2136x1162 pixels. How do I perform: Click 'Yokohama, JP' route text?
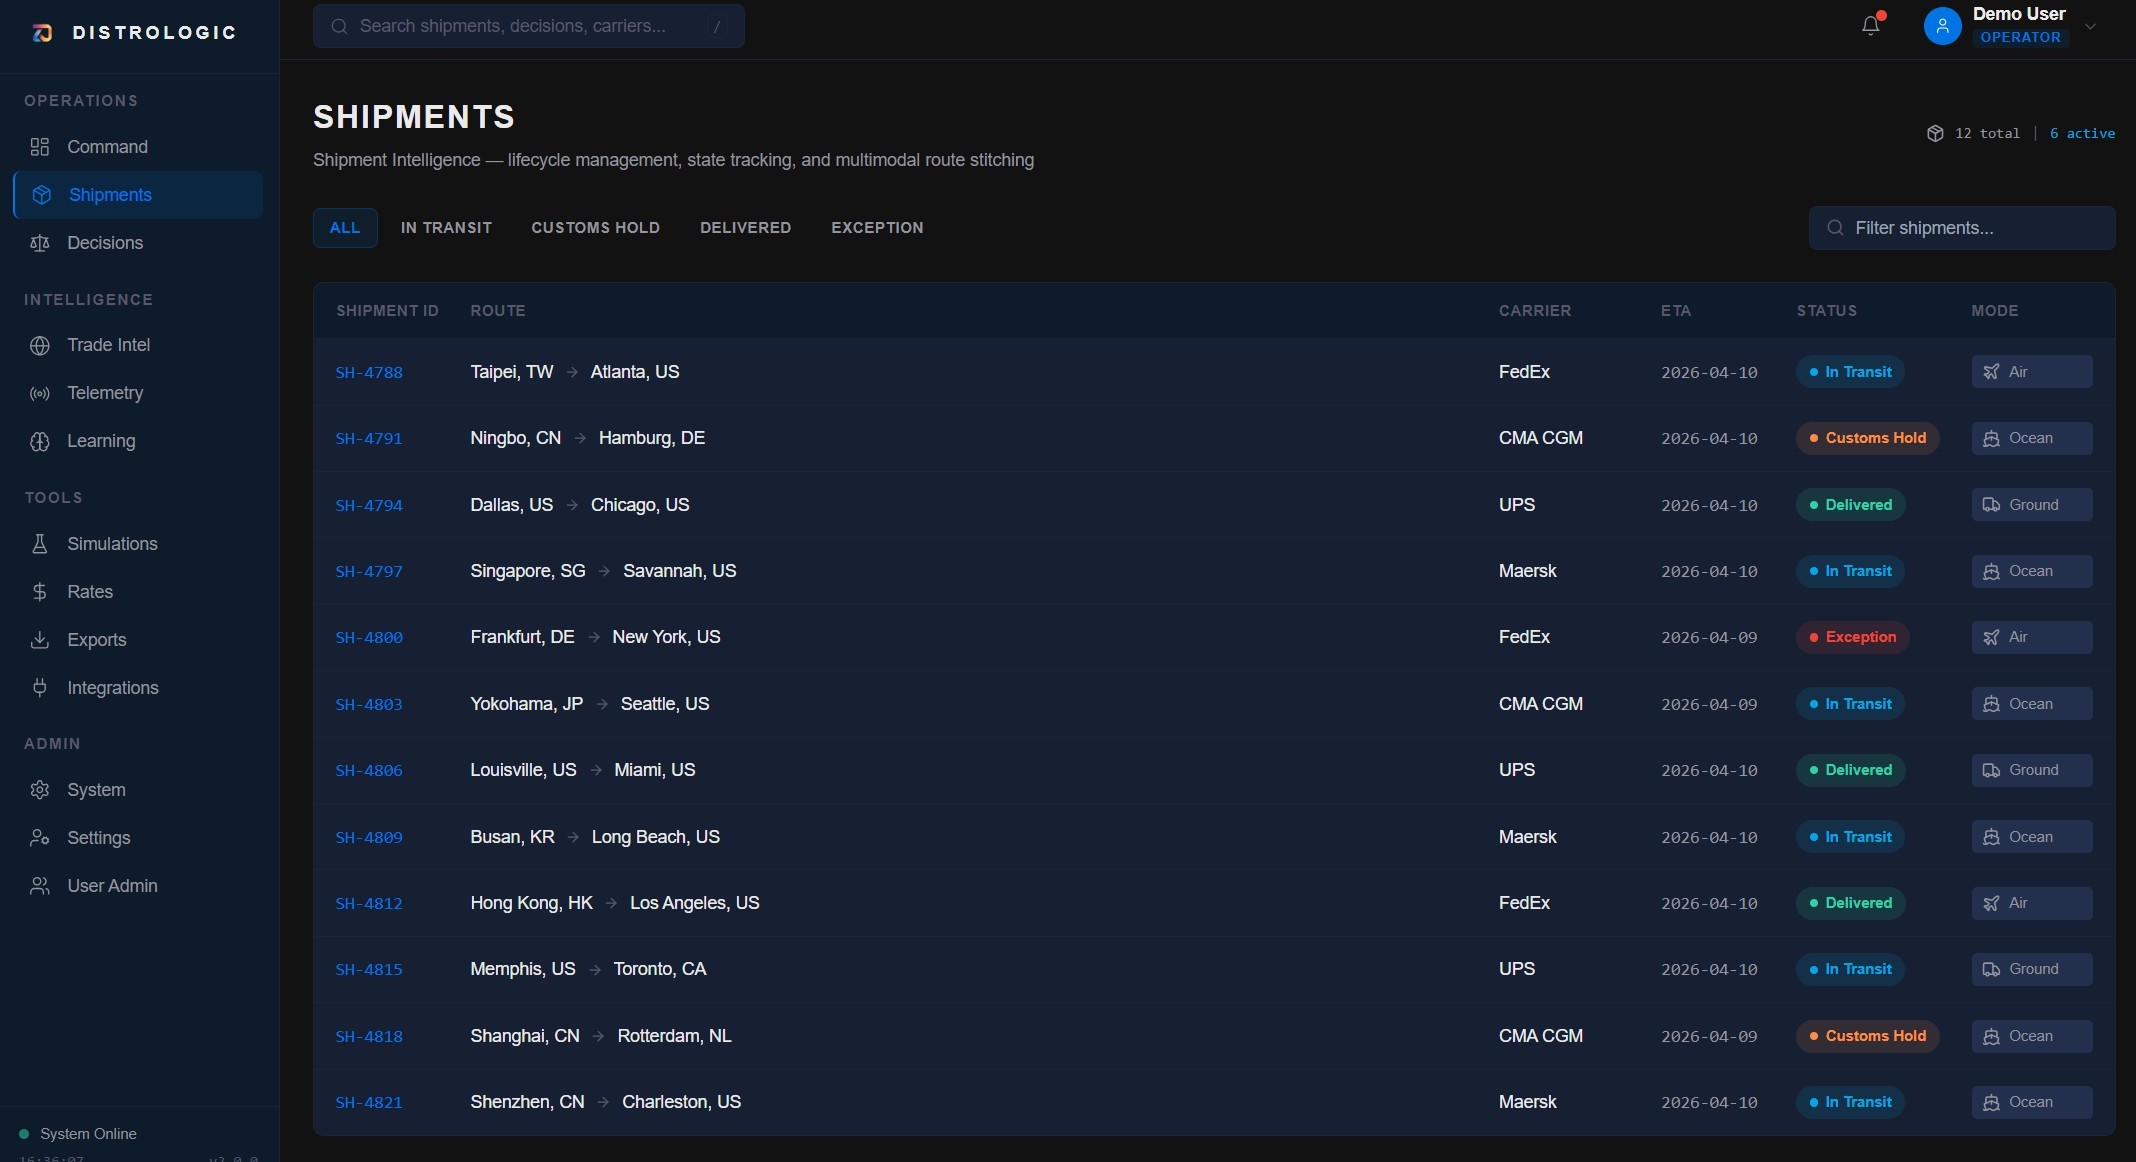[526, 704]
